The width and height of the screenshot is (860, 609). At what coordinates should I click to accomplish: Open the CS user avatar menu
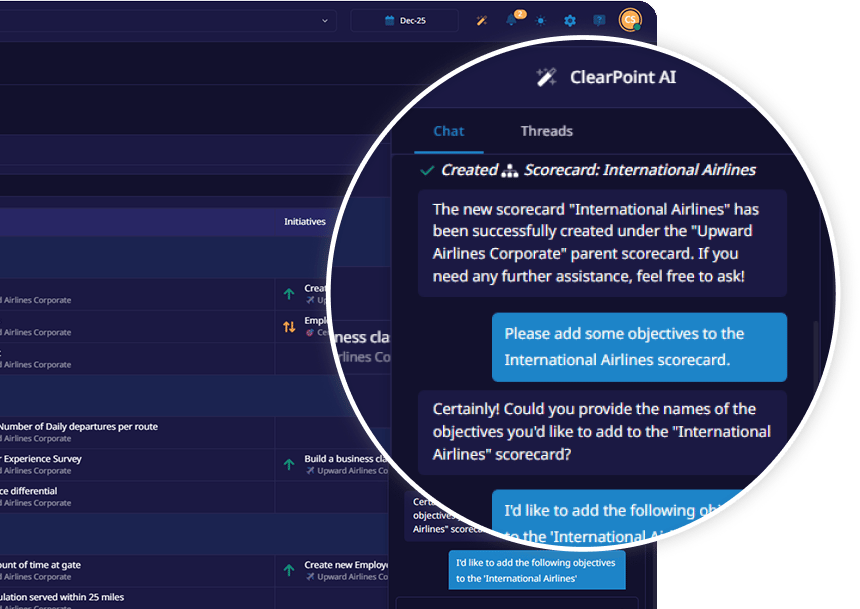pos(630,20)
